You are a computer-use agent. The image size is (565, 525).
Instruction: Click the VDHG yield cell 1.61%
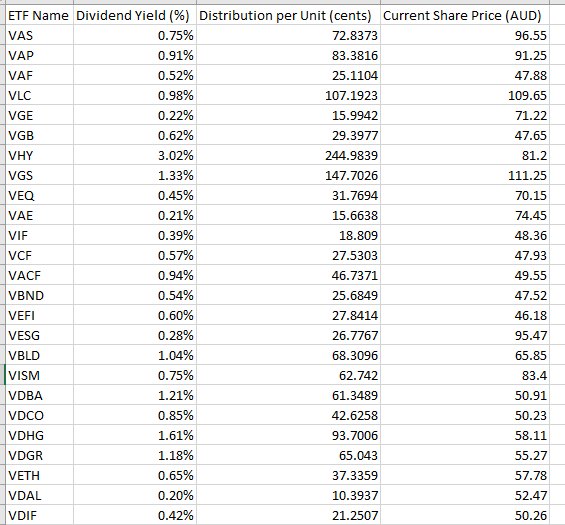tap(135, 435)
